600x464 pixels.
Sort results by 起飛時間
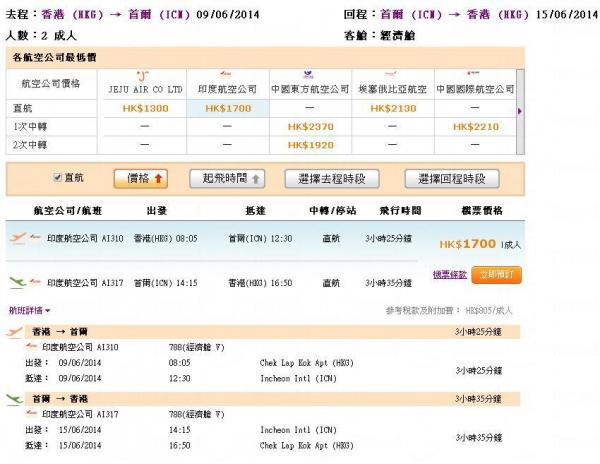[227, 179]
